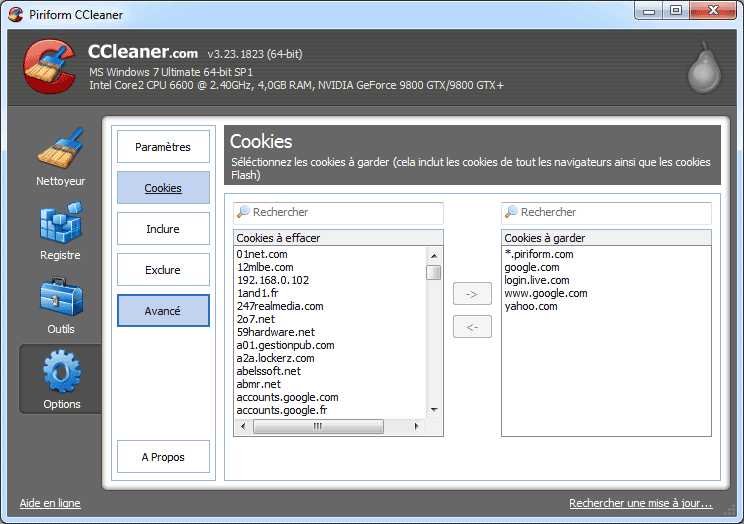Move cookie back with <- button

click(x=472, y=327)
